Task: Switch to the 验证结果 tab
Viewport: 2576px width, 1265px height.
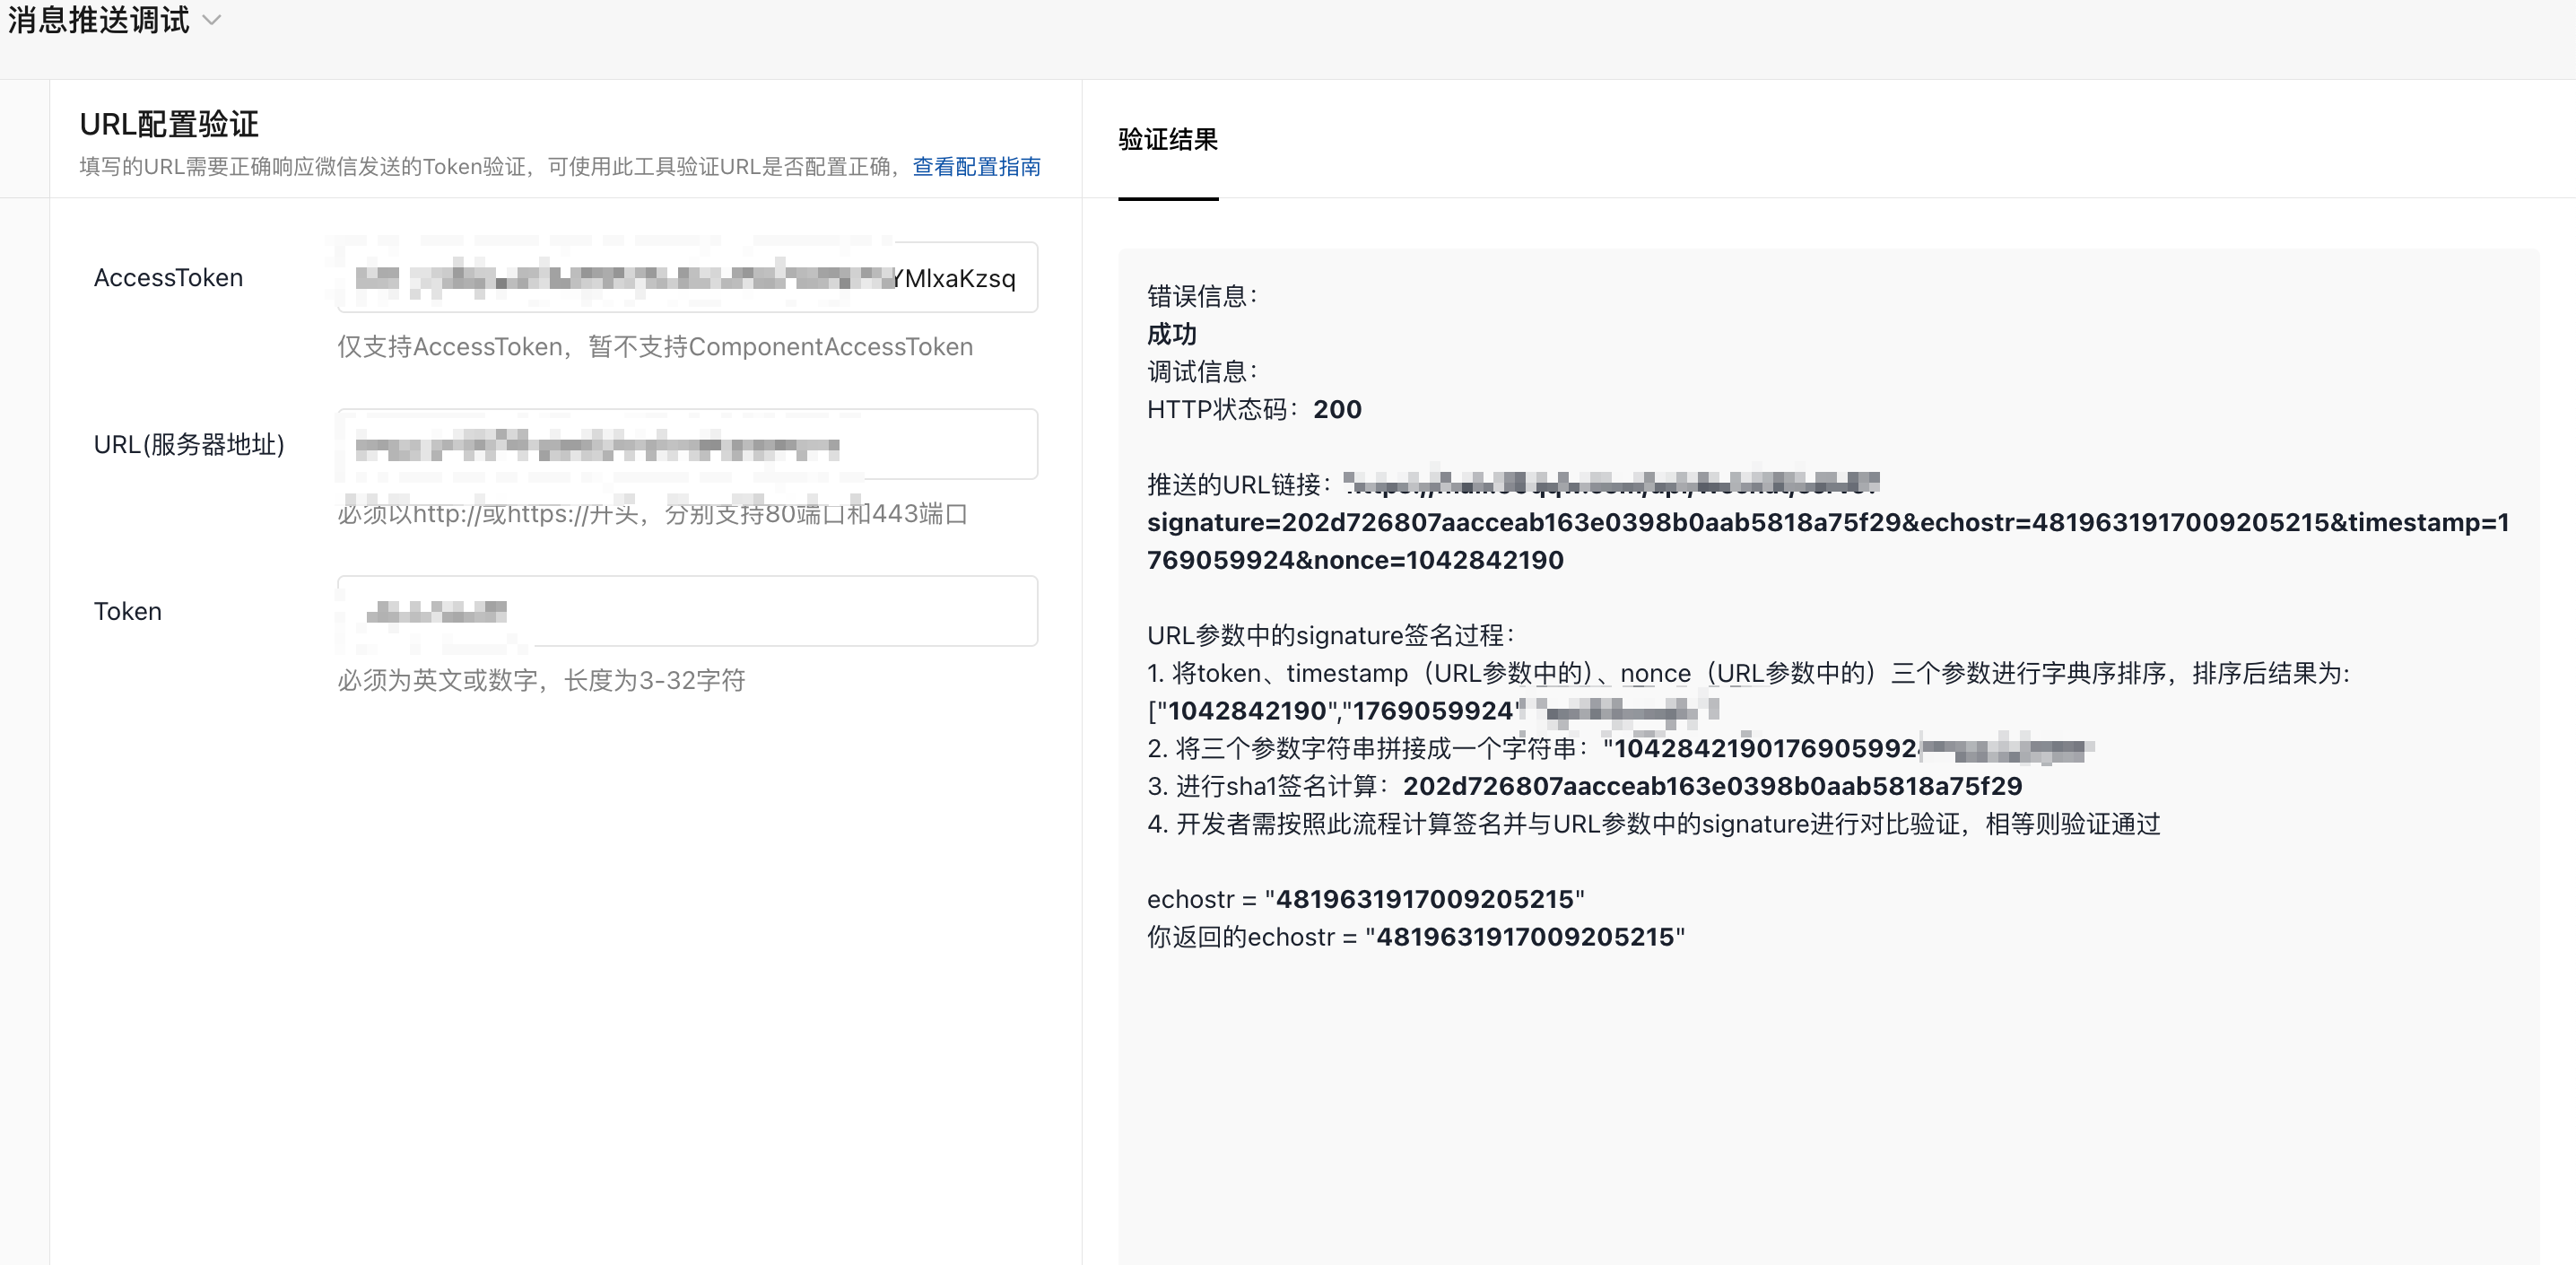Action: click(1167, 140)
